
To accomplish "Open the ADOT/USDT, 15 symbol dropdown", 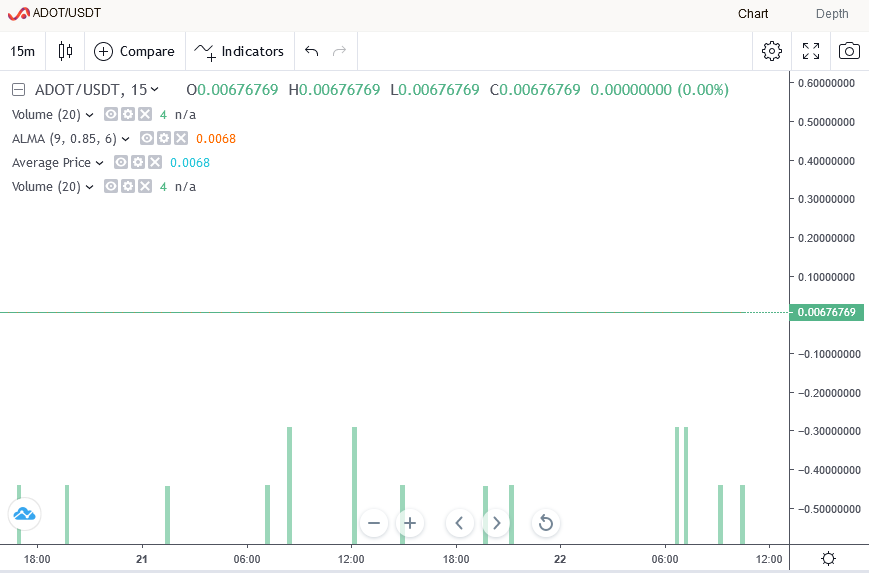I will [x=97, y=90].
